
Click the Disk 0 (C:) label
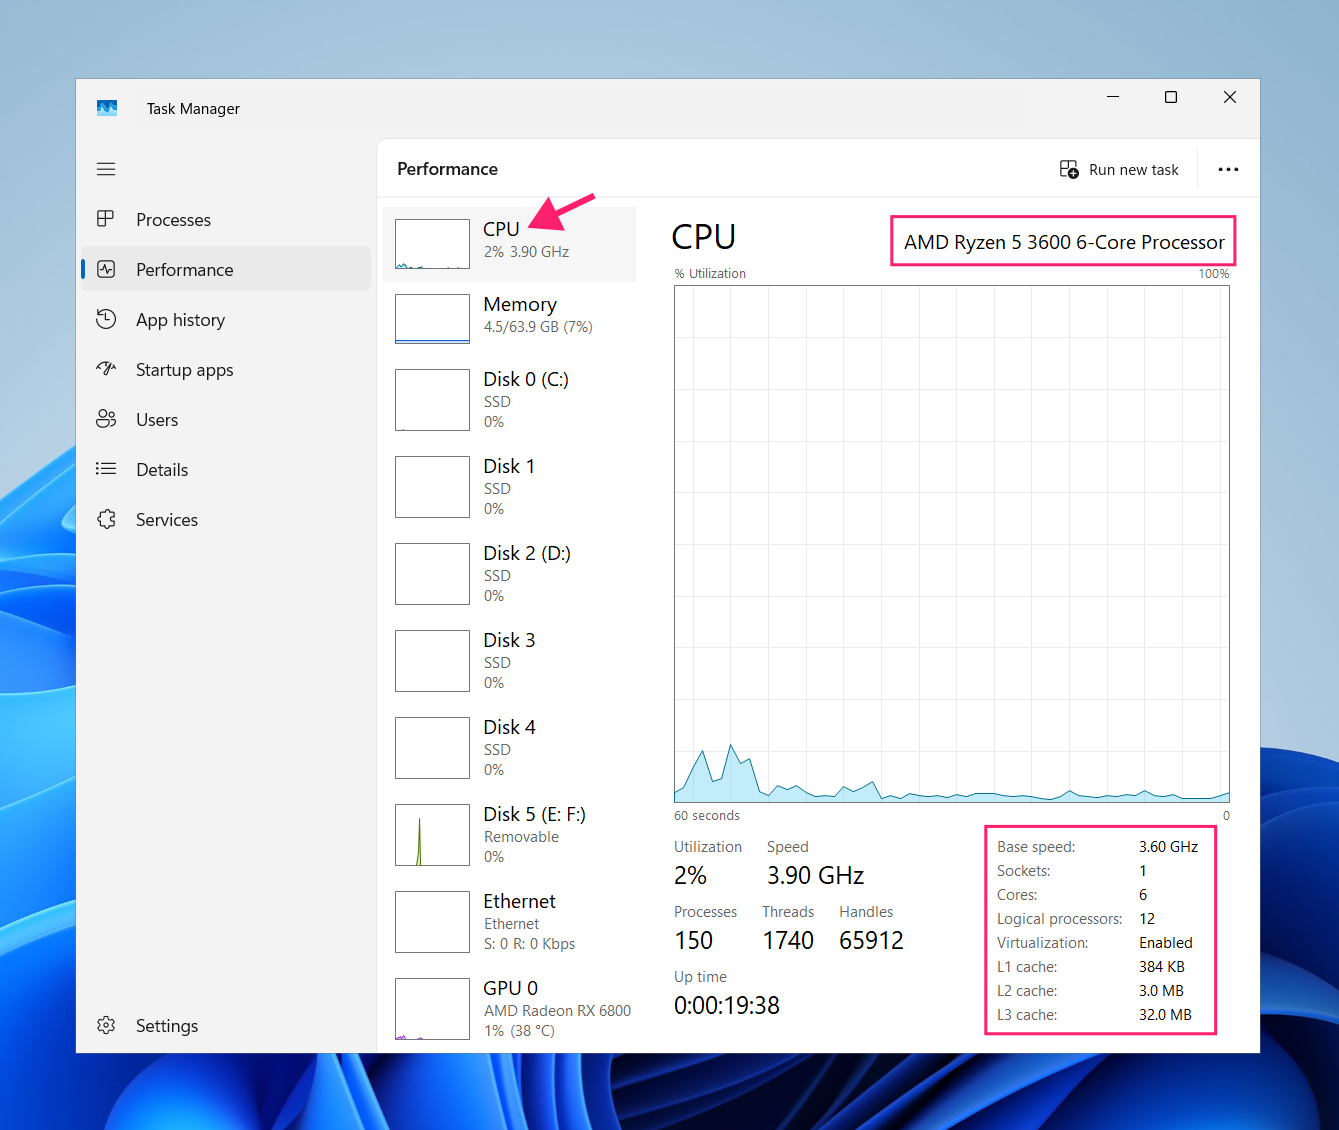[x=526, y=379]
